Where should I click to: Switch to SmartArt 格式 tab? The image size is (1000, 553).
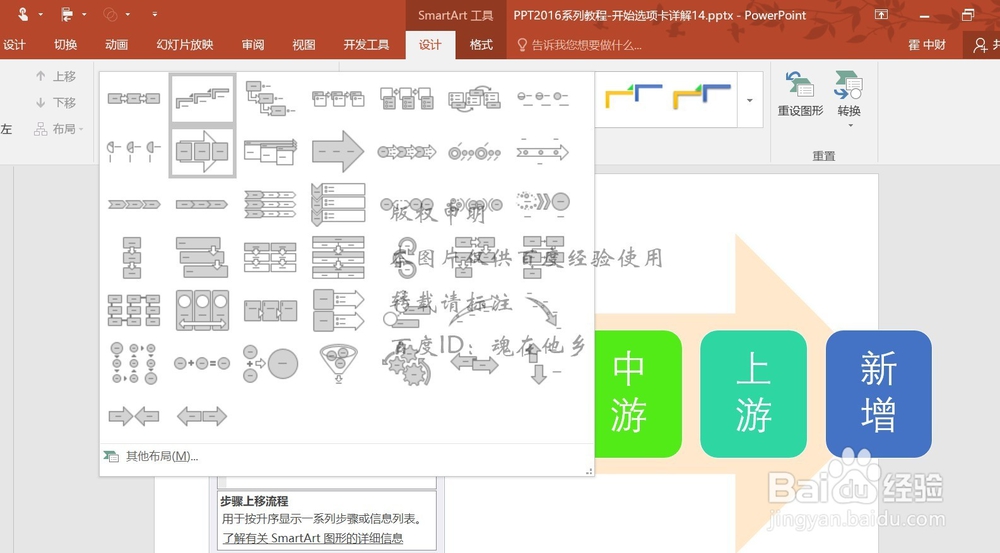tap(481, 45)
